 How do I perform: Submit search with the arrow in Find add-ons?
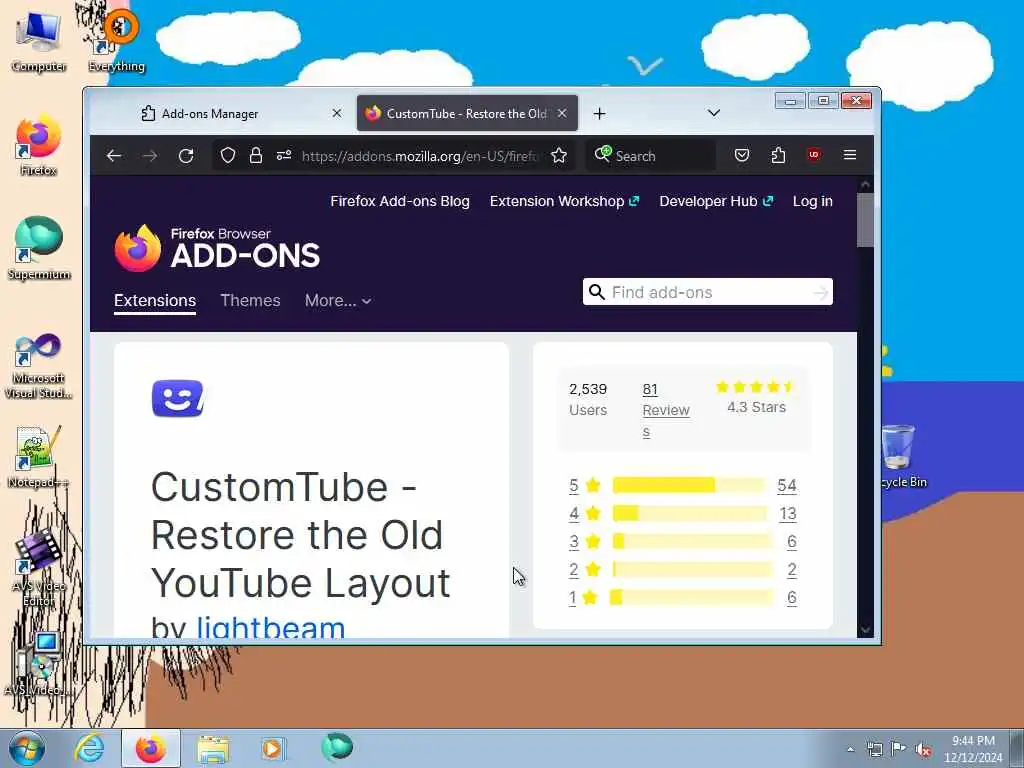[x=821, y=293]
